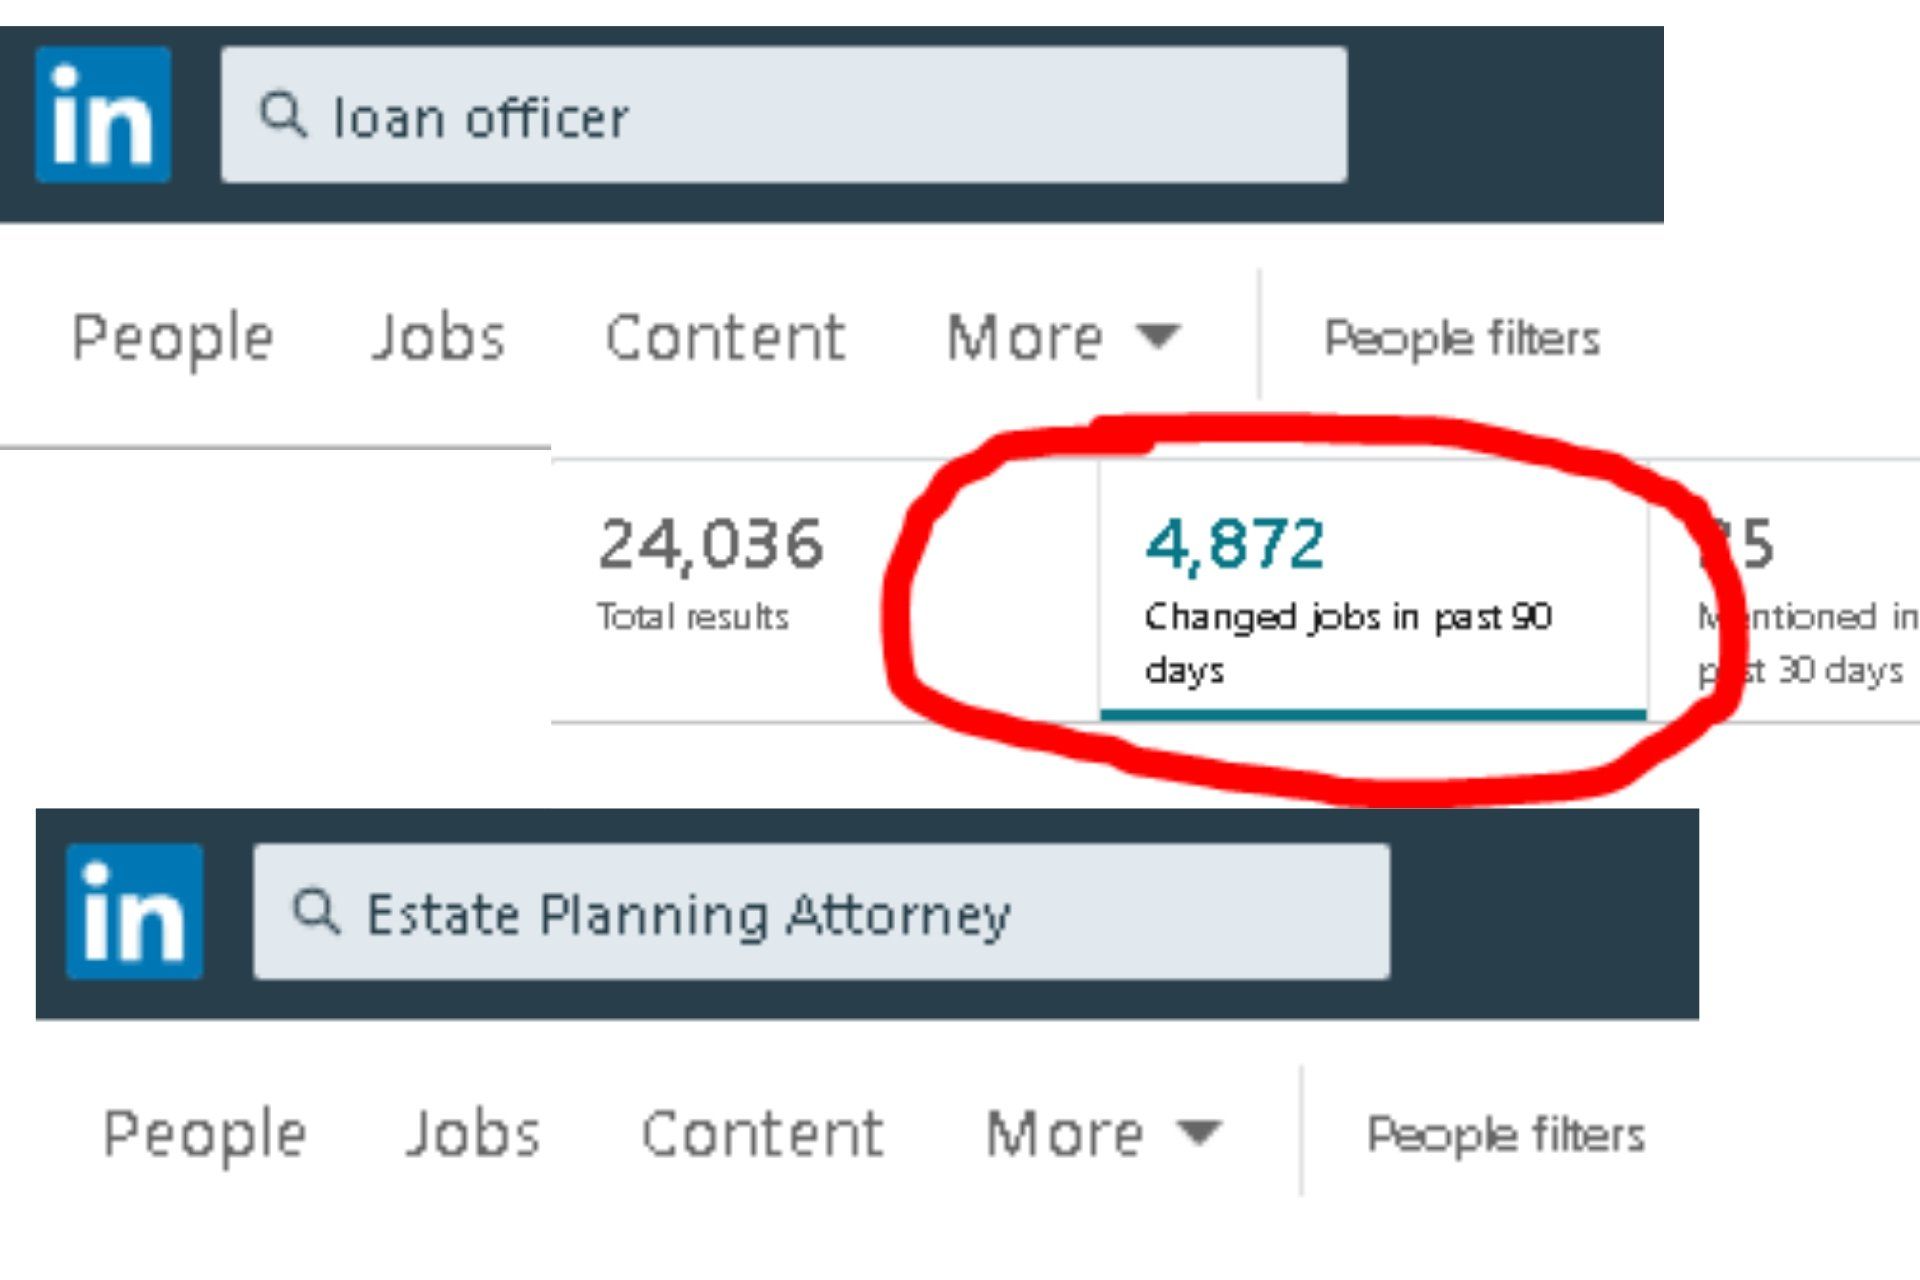Open the top Content tab

(726, 338)
